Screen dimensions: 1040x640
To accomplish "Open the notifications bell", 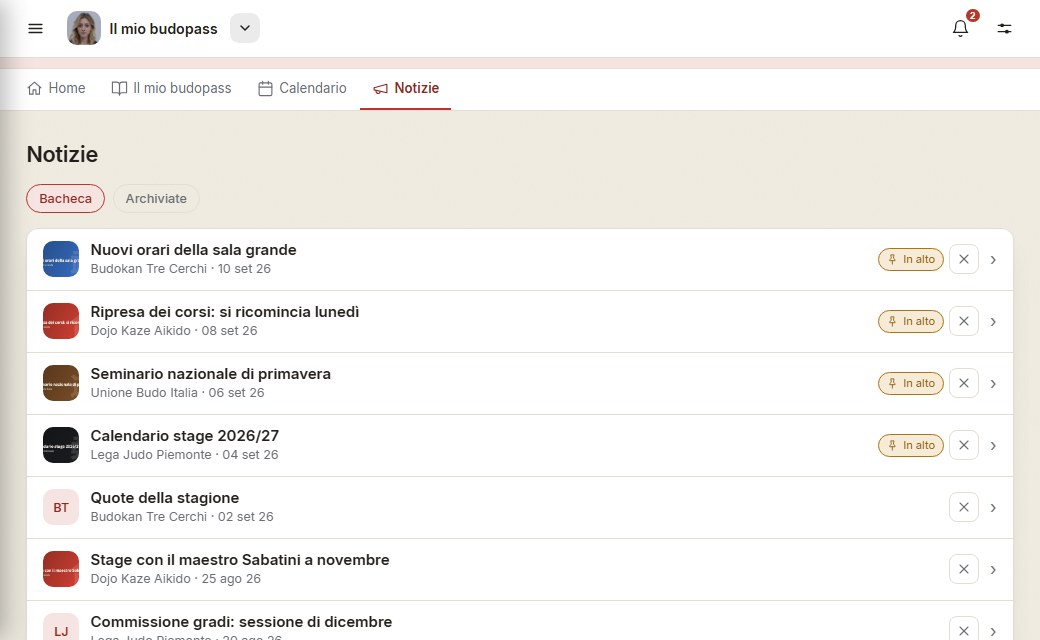I will tap(960, 29).
